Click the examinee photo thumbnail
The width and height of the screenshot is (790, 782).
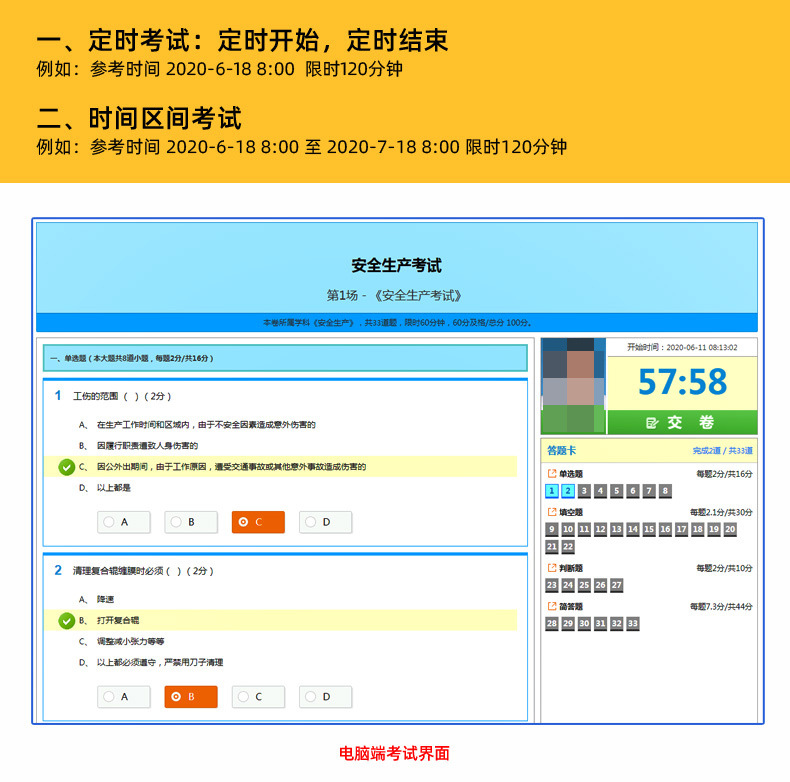tap(573, 386)
